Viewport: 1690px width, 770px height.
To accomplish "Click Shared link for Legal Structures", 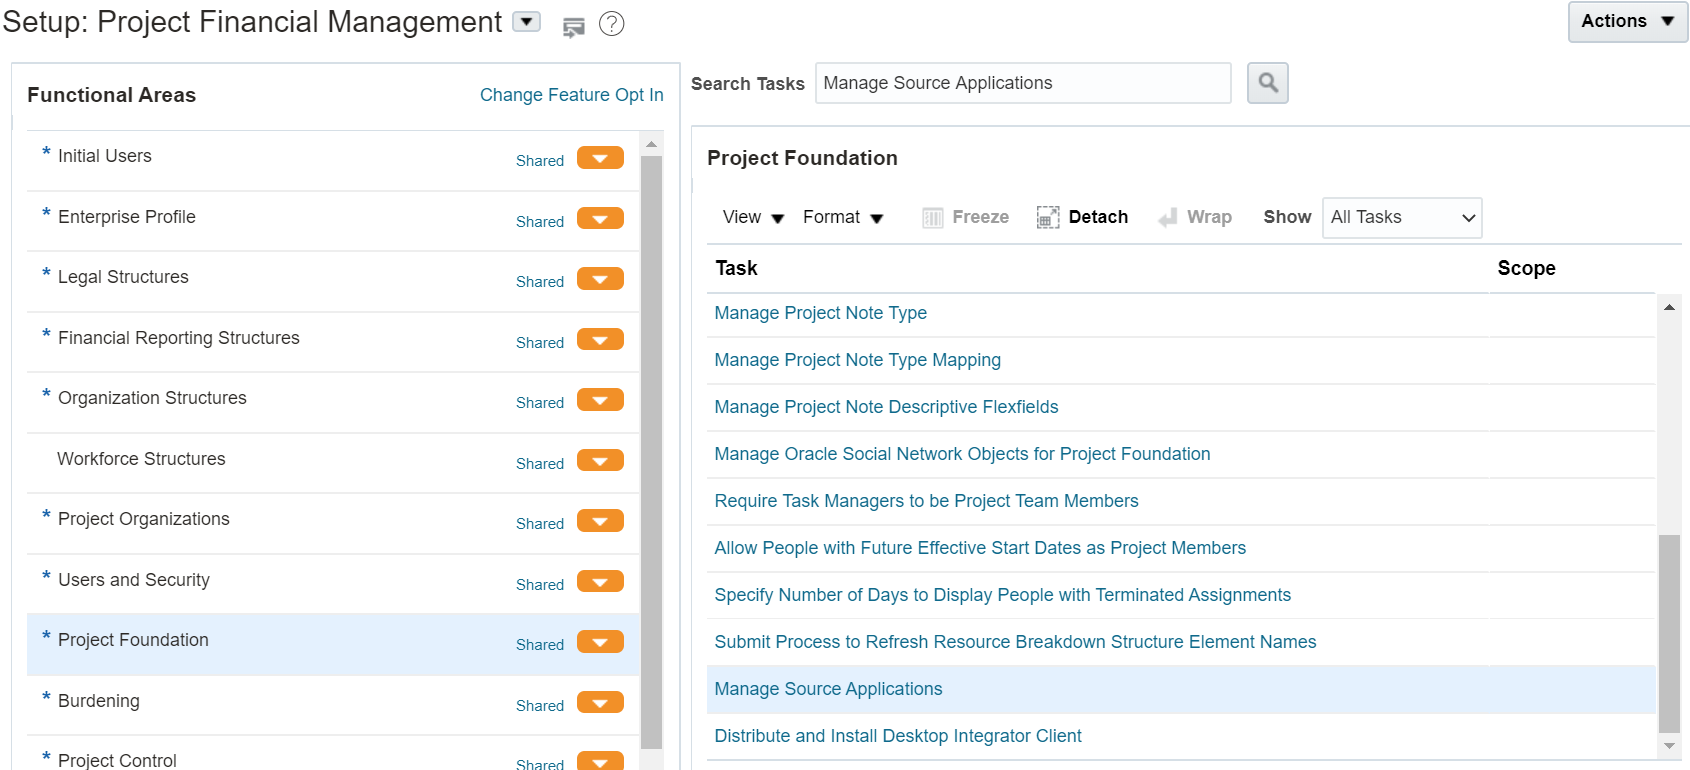I will click(540, 281).
